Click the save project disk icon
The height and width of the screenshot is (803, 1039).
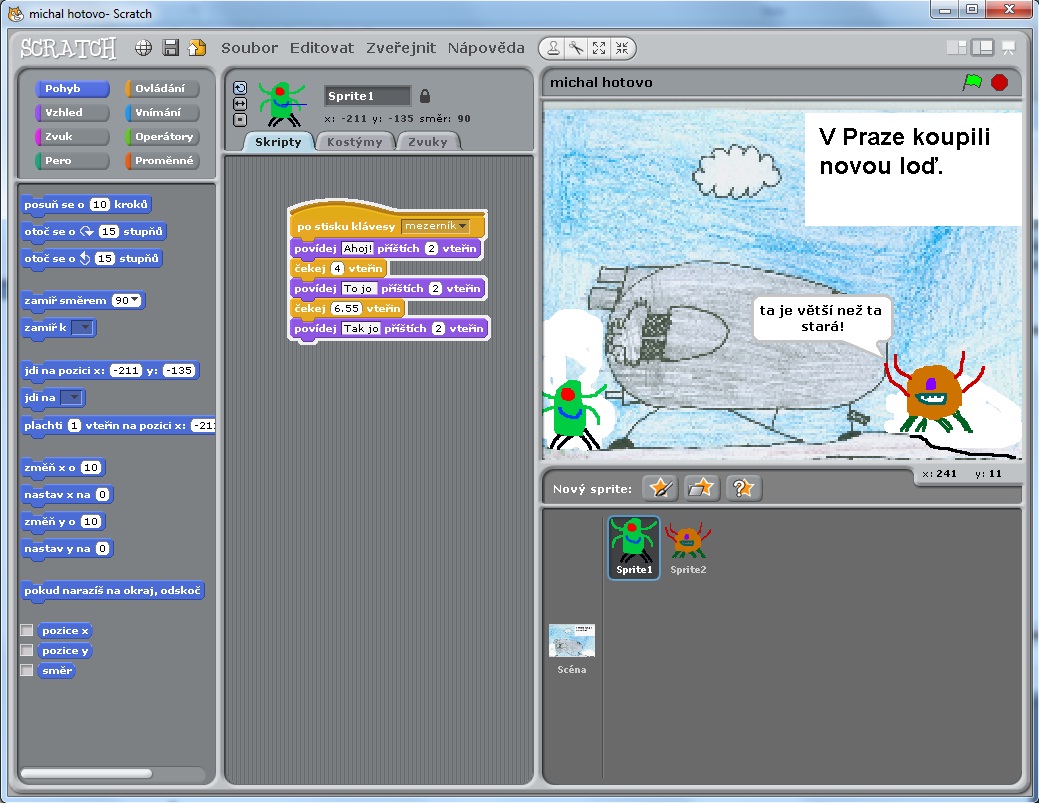pyautogui.click(x=170, y=48)
